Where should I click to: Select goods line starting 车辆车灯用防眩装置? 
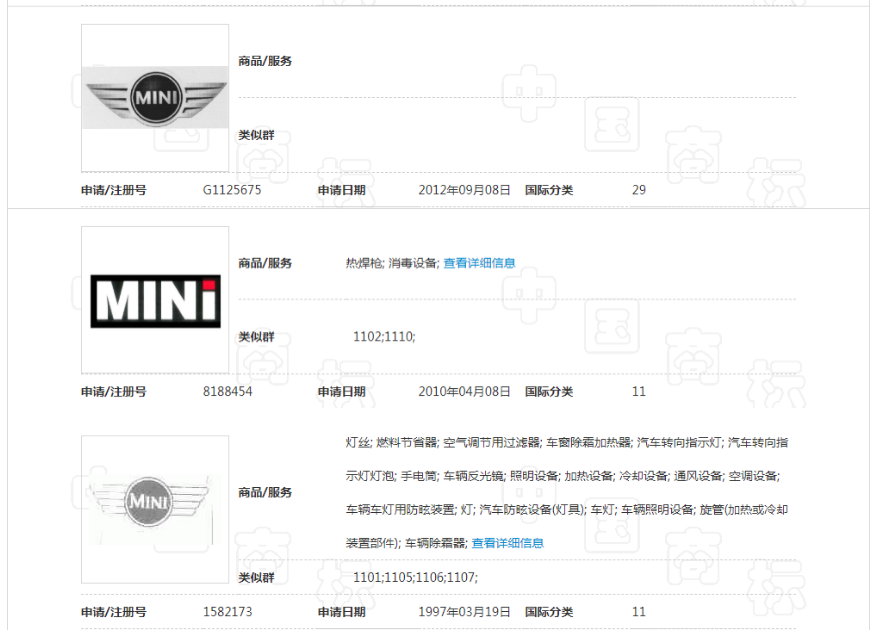pyautogui.click(x=567, y=510)
